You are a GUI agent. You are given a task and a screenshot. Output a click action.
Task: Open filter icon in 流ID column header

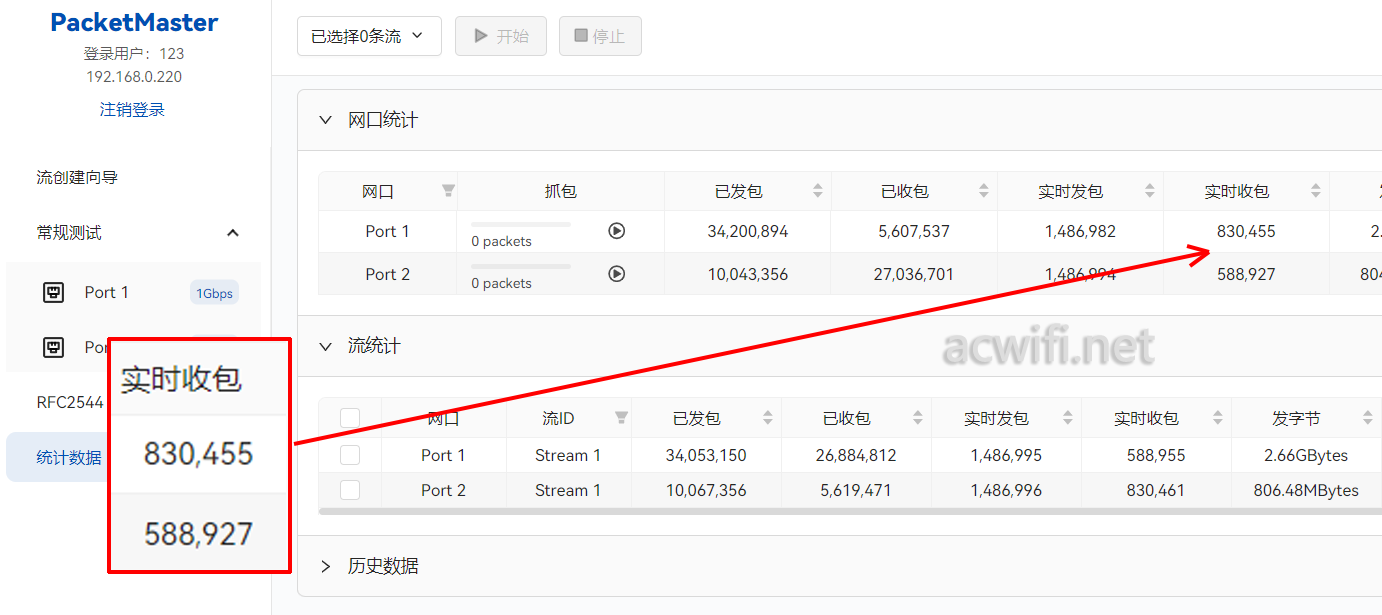(621, 418)
